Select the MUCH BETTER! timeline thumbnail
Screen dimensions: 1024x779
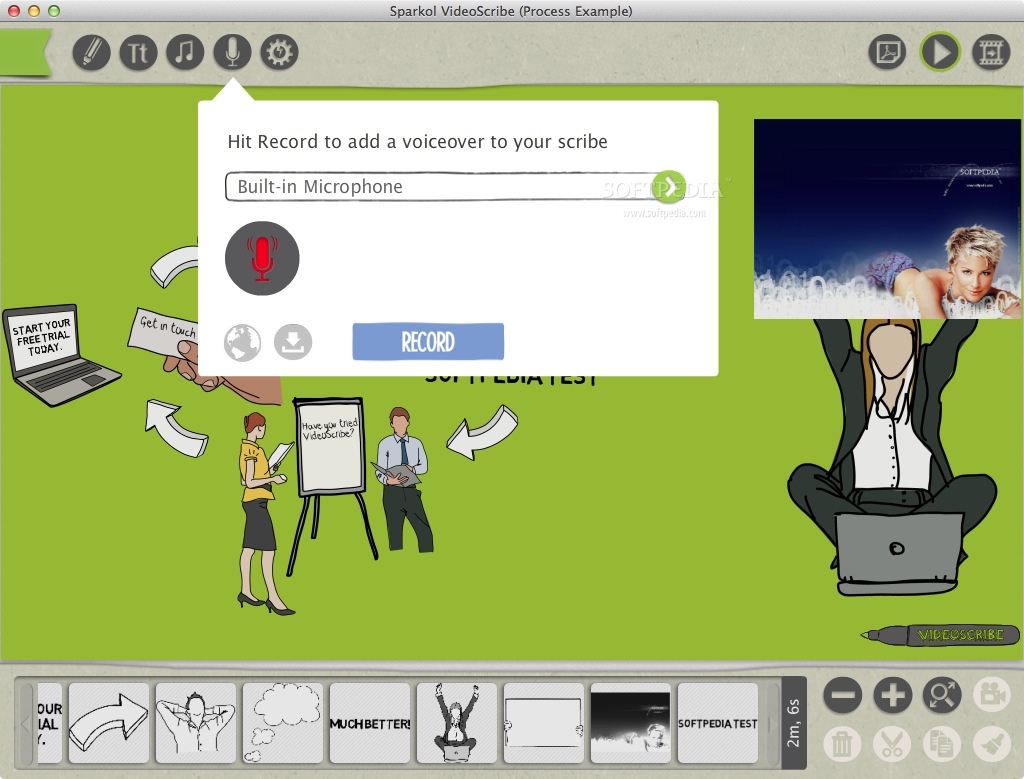pos(370,722)
